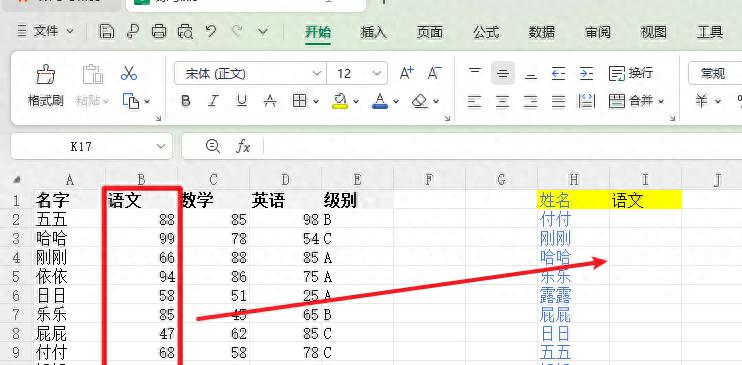Click the Paste clipboard icon
742x365 pixels.
point(93,74)
